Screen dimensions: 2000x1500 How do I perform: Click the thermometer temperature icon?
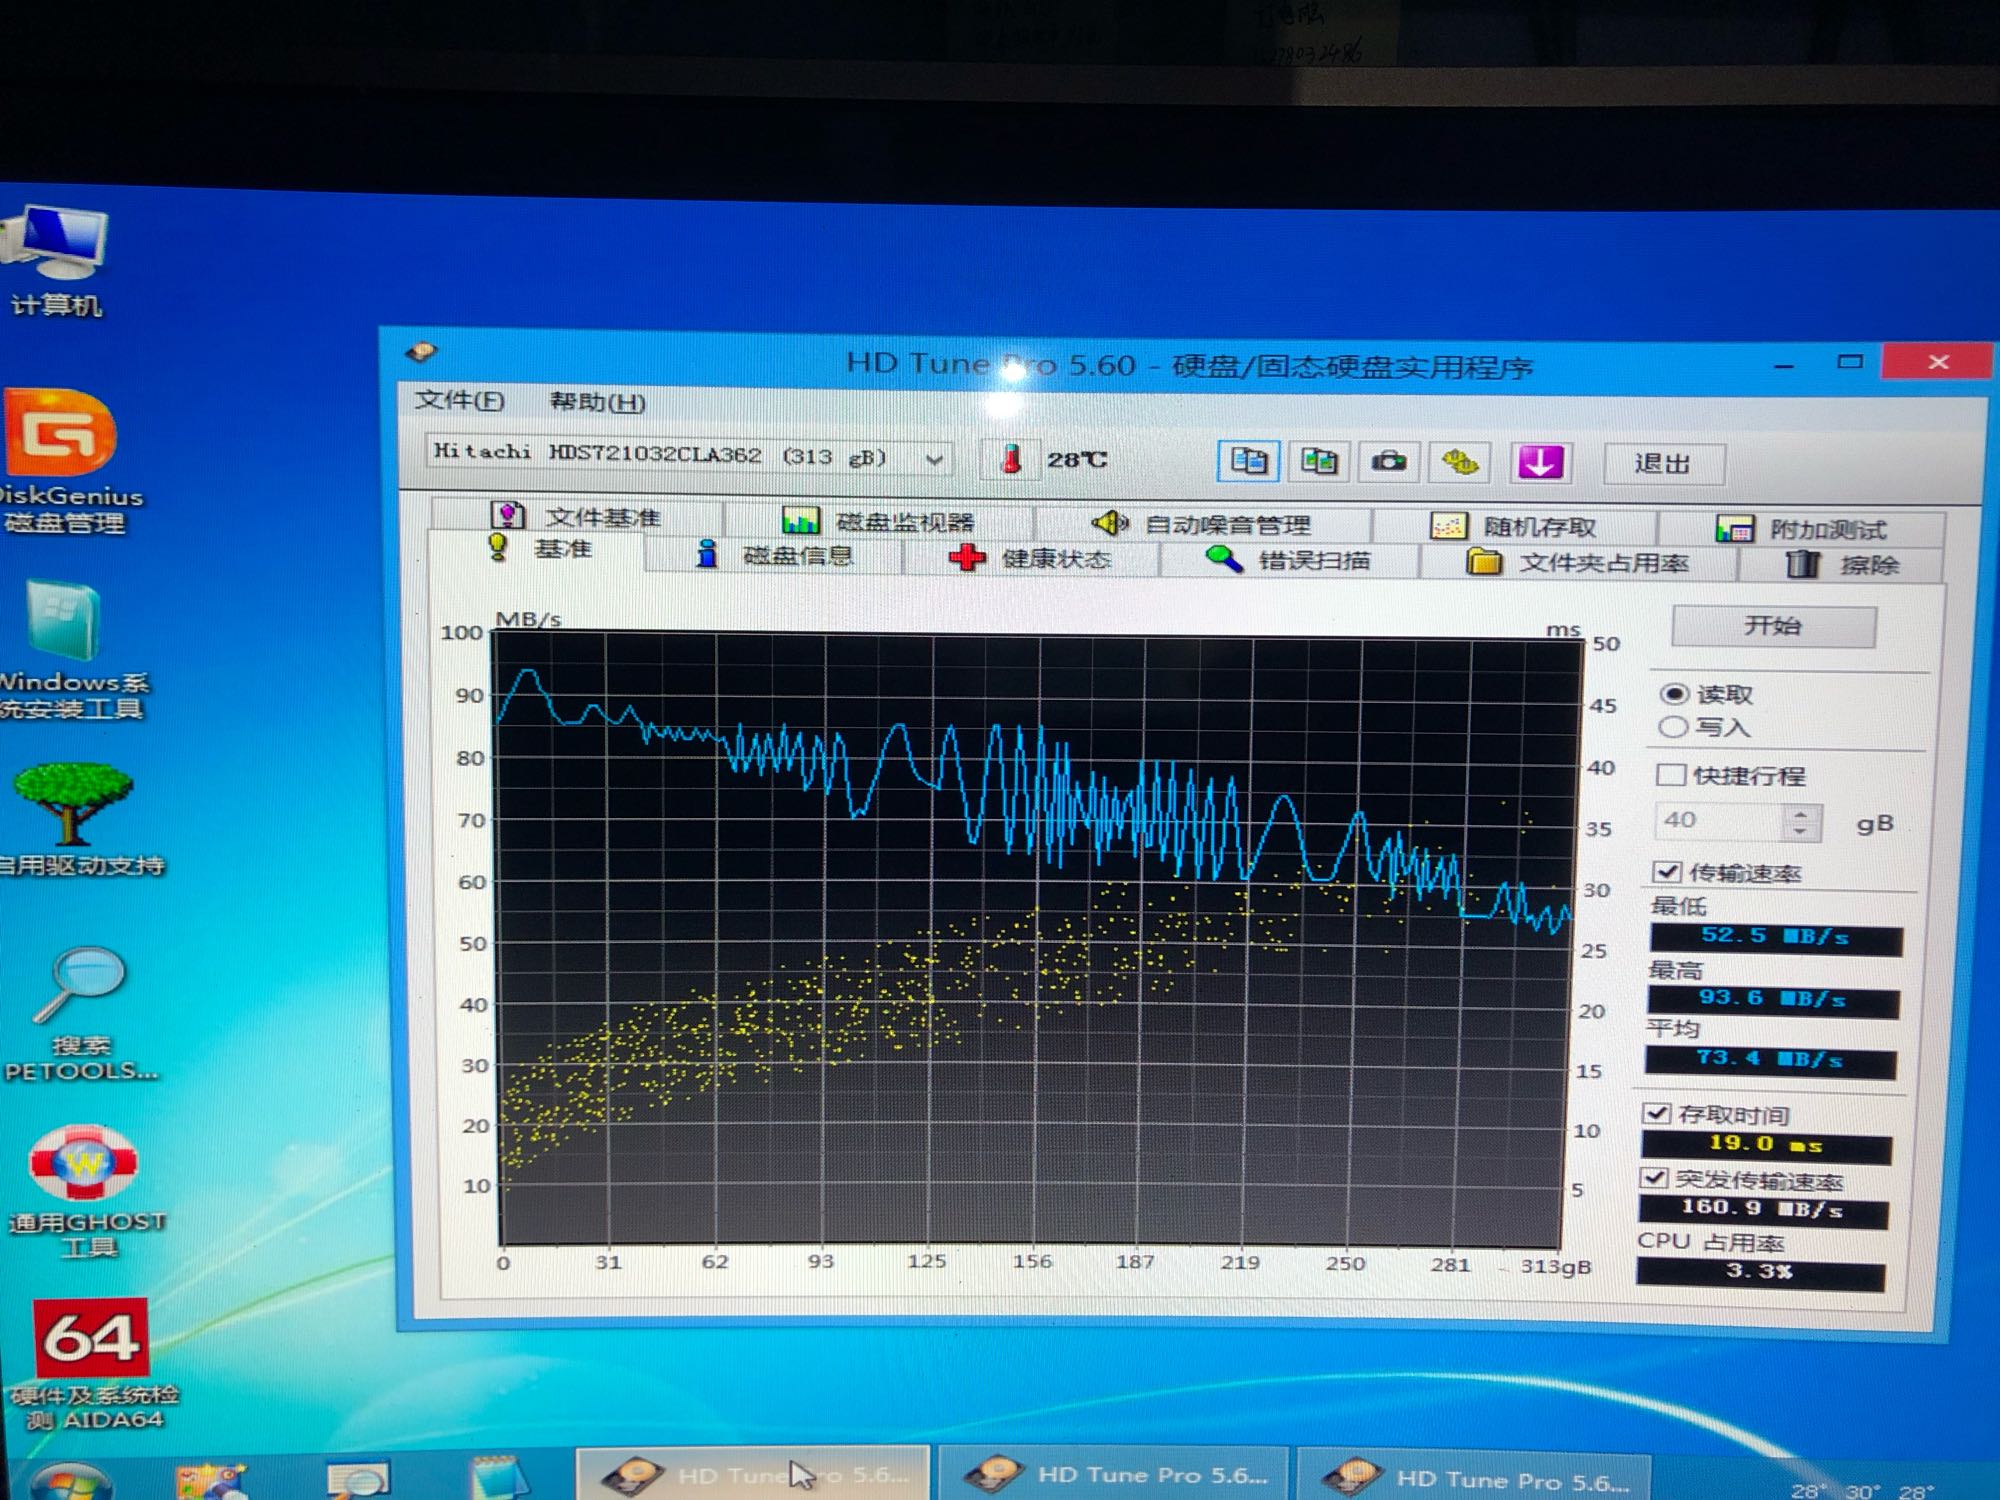pyautogui.click(x=1011, y=460)
